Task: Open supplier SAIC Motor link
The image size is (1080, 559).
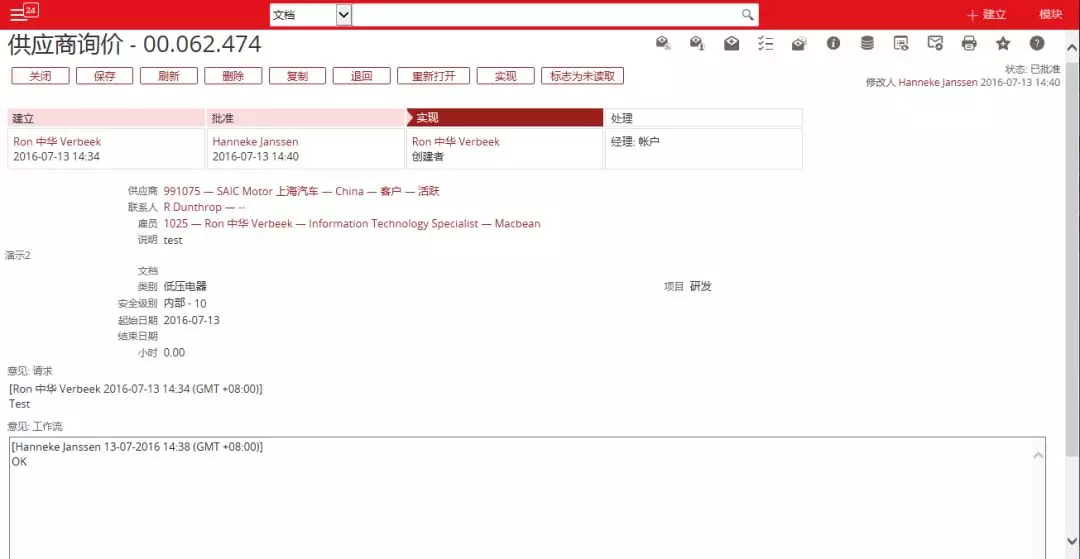Action: point(301,191)
